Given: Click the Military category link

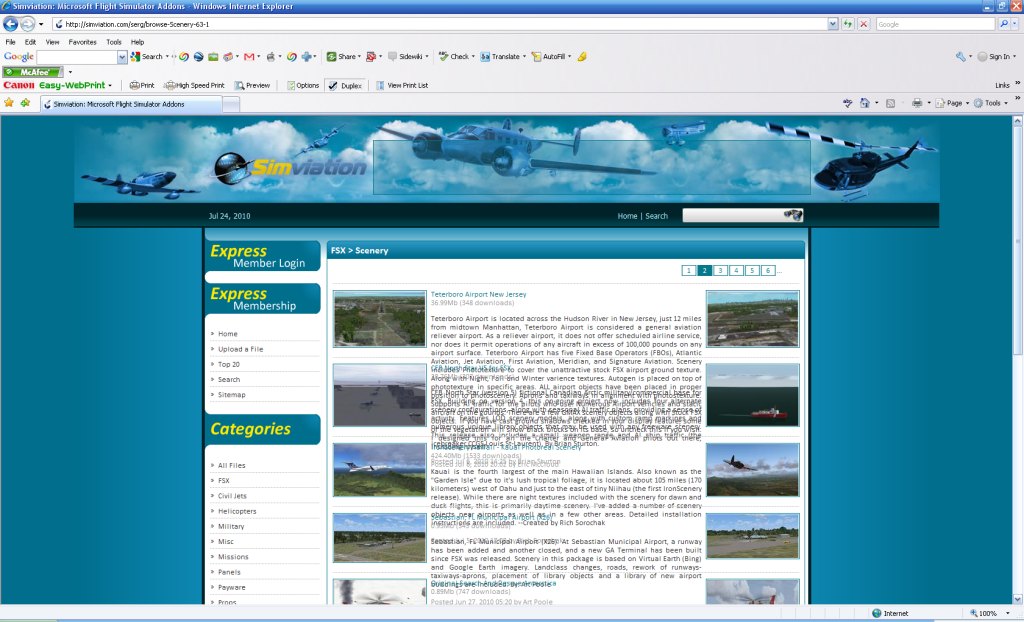Looking at the screenshot, I should pos(231,527).
